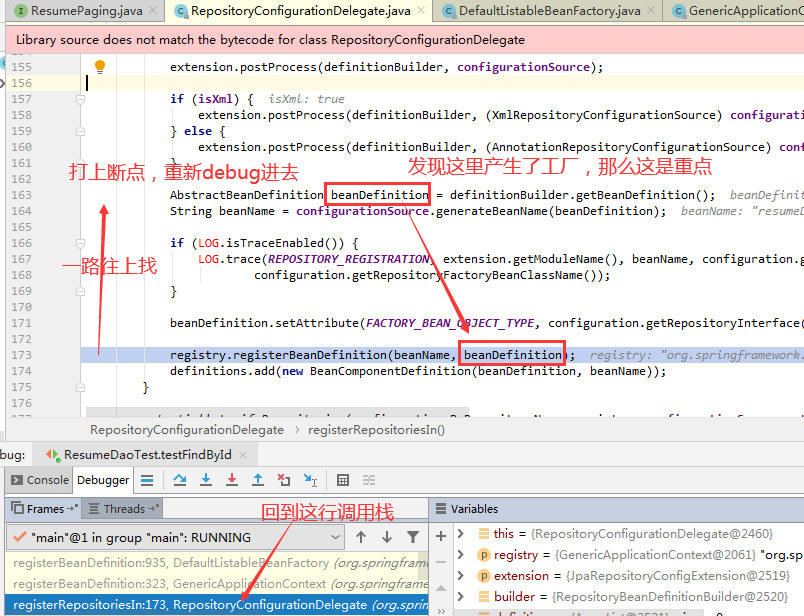Viewport: 804px width, 616px height.
Task: Expand the 'this' variable node
Action: 460,534
